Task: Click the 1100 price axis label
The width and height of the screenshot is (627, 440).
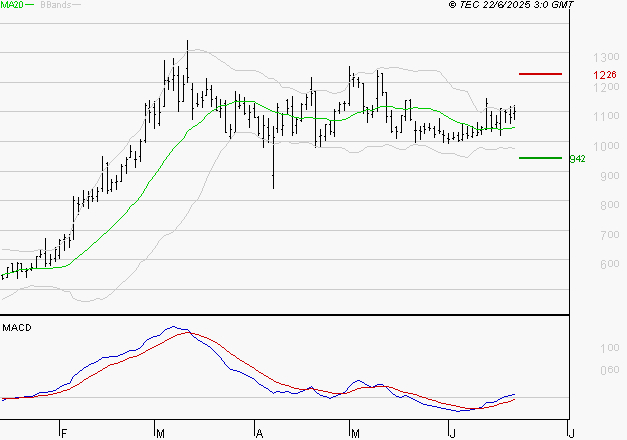Action: [606, 116]
